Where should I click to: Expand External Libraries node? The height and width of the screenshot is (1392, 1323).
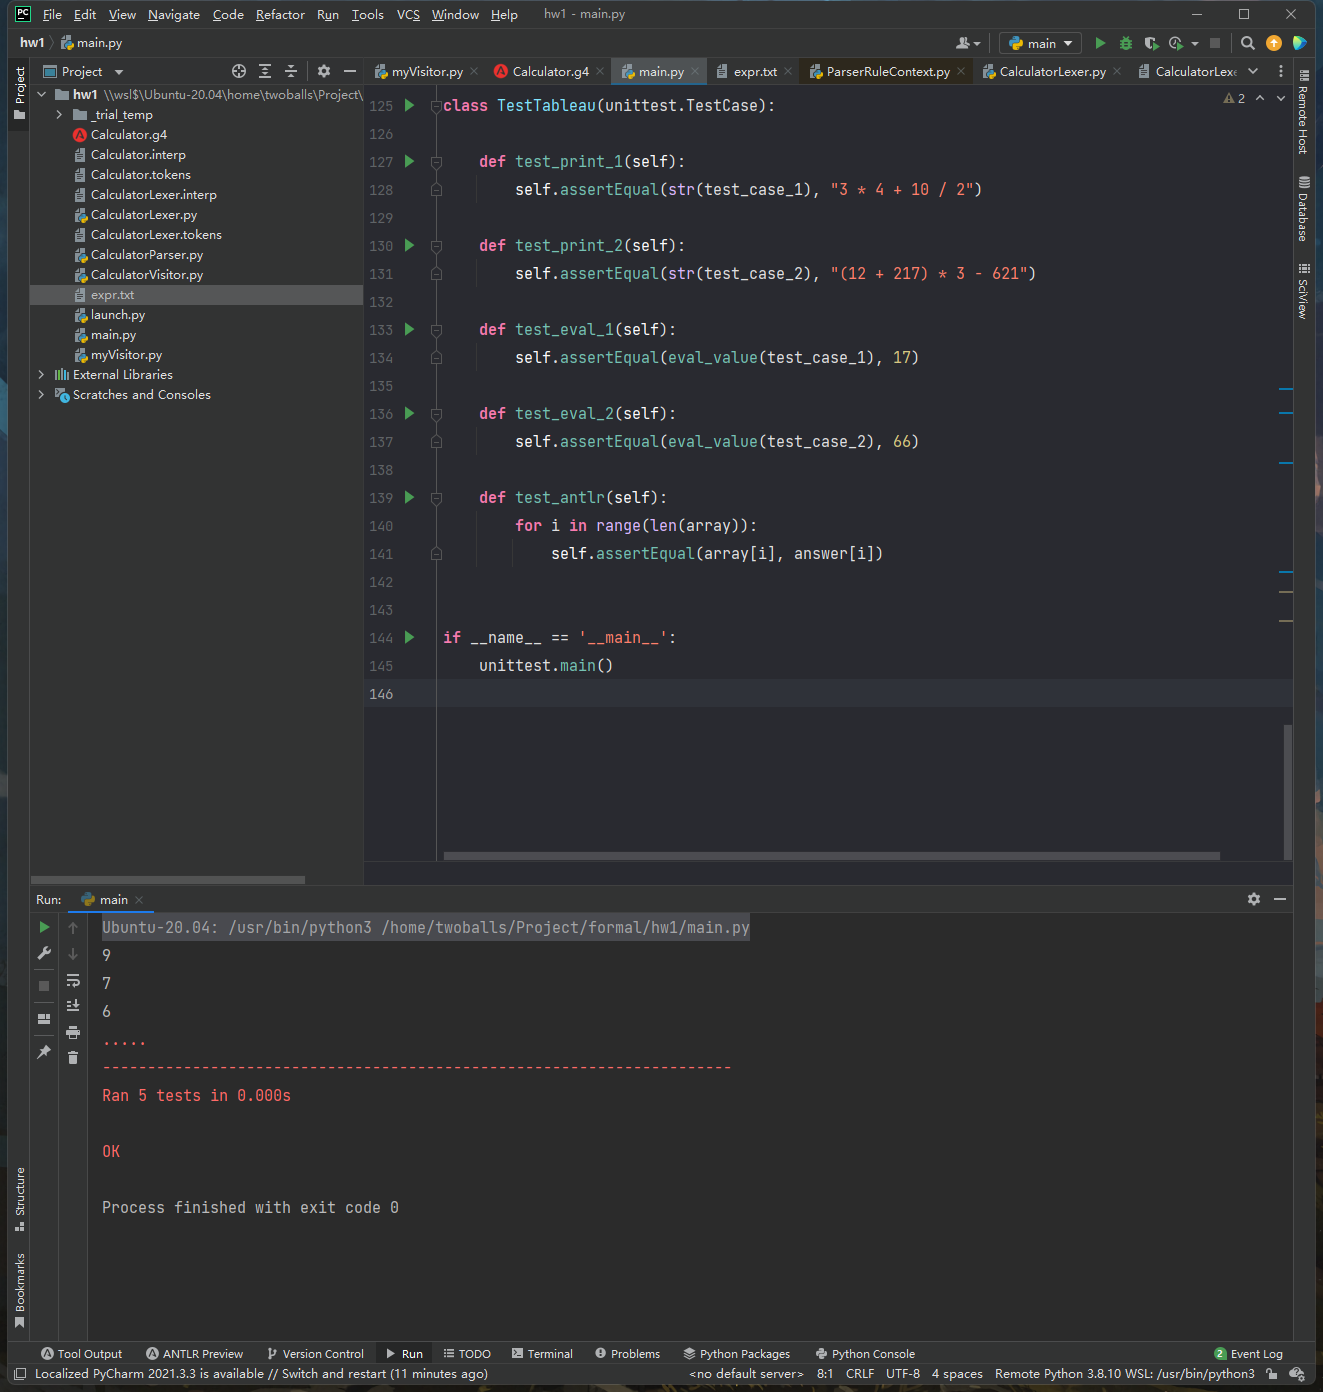(42, 375)
